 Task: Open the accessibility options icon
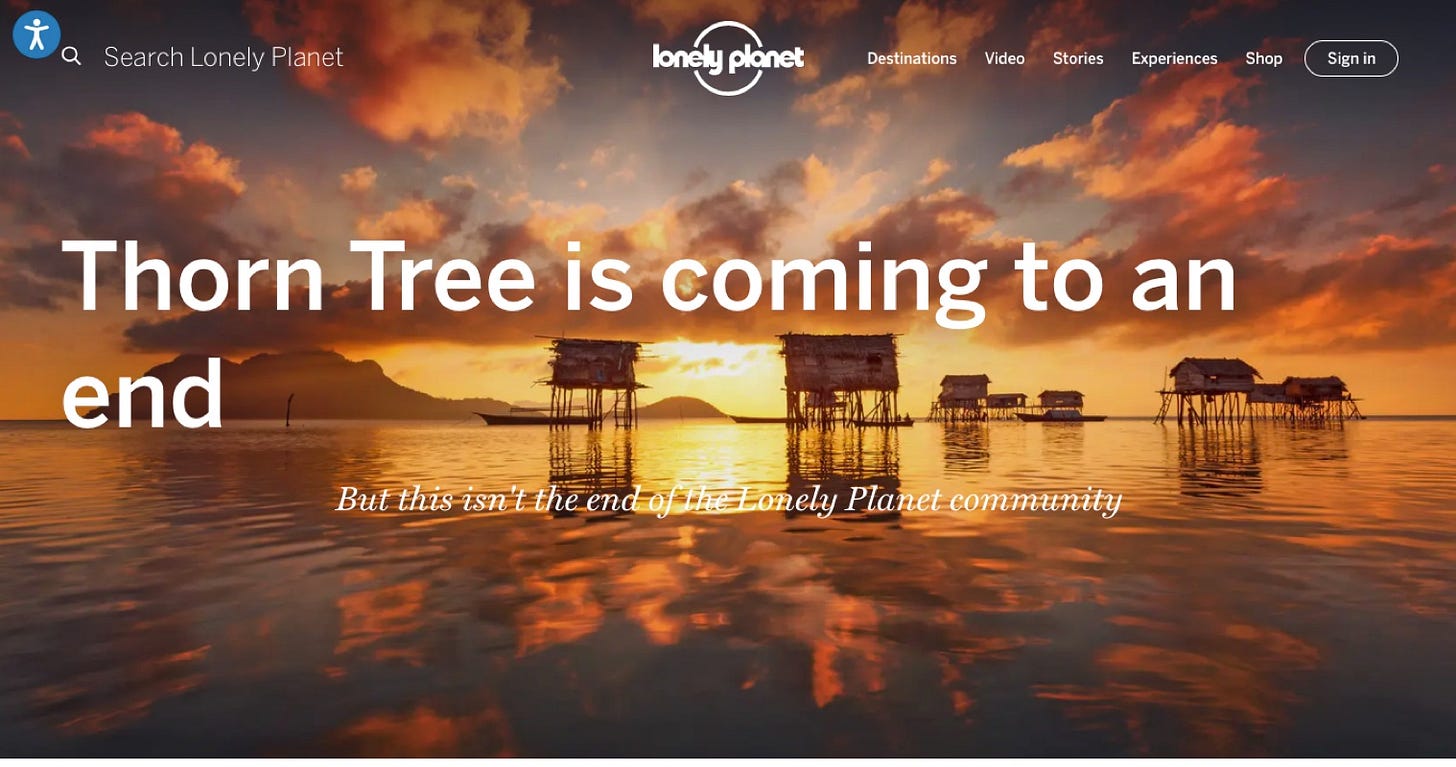point(37,35)
